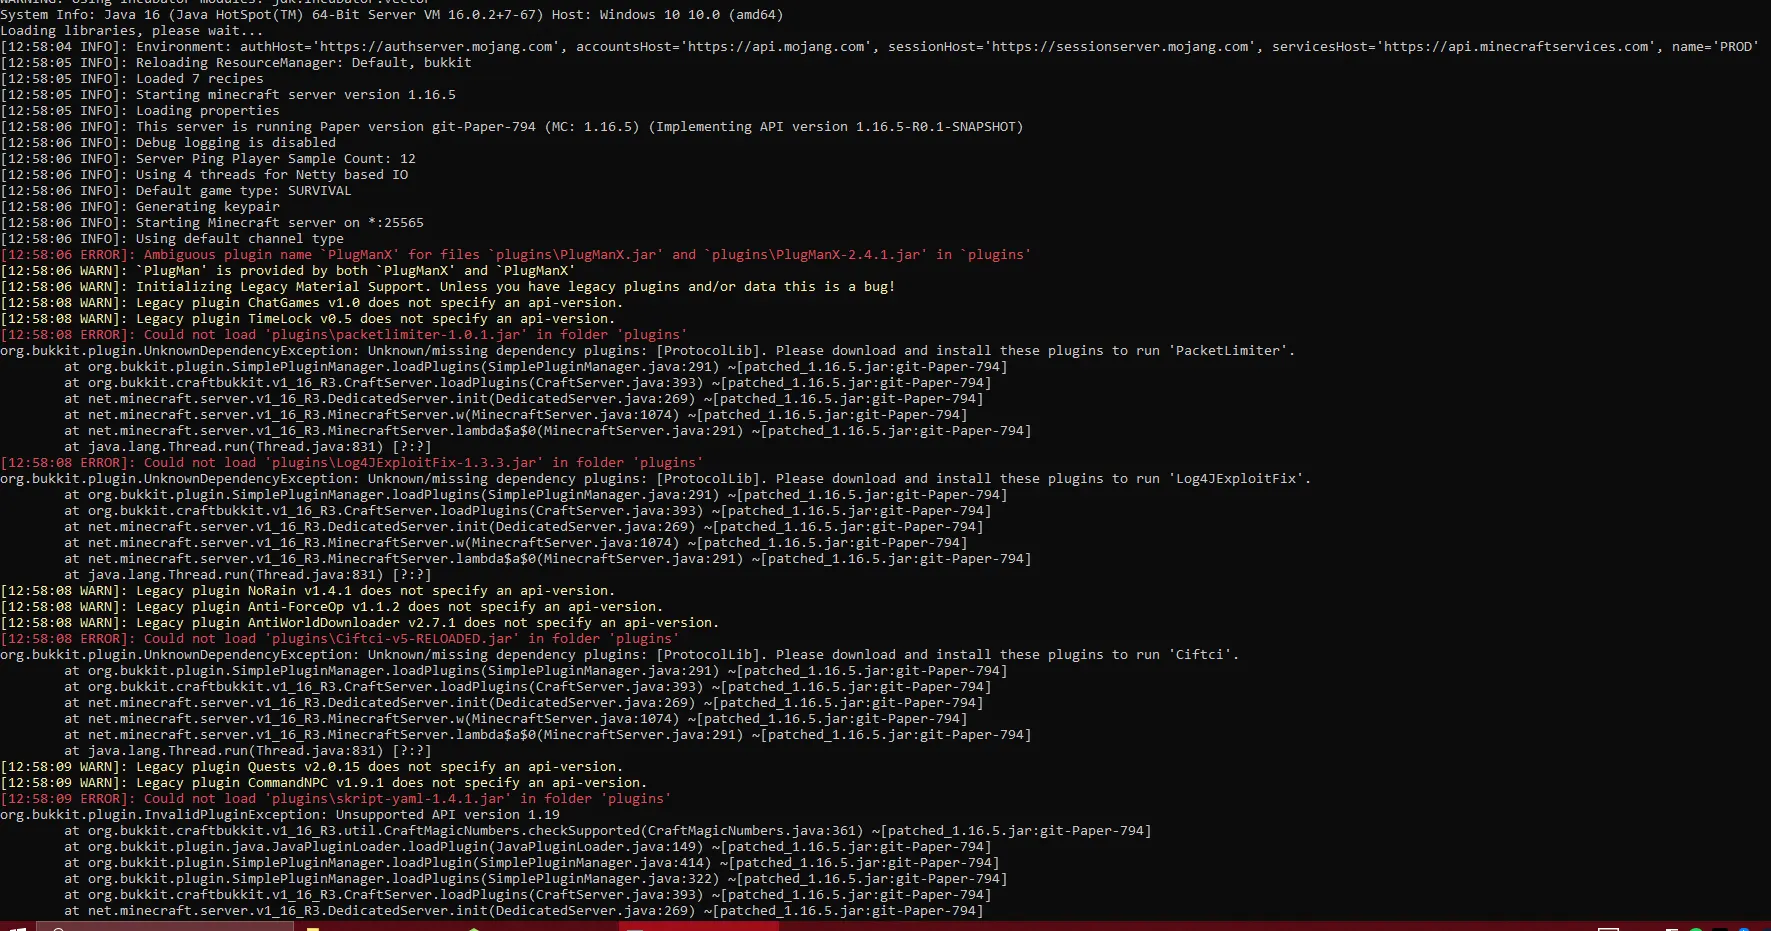Click the name='PROD' value

[1716, 47]
